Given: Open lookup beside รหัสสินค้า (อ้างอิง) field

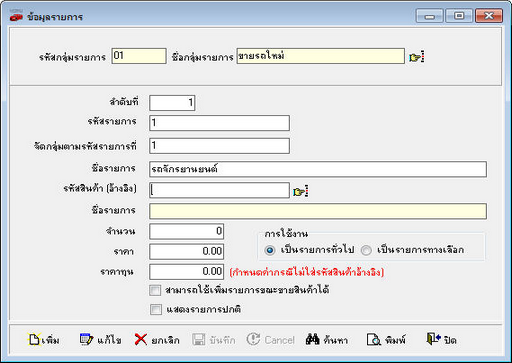Looking at the screenshot, I should pos(300,191).
